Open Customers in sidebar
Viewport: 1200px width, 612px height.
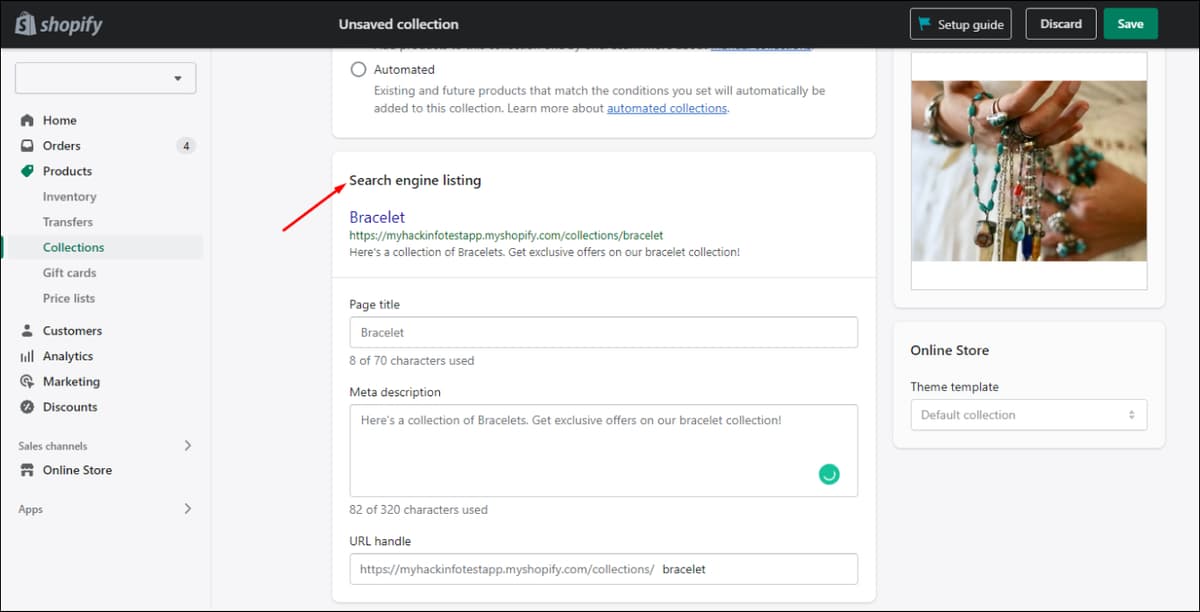click(x=72, y=330)
